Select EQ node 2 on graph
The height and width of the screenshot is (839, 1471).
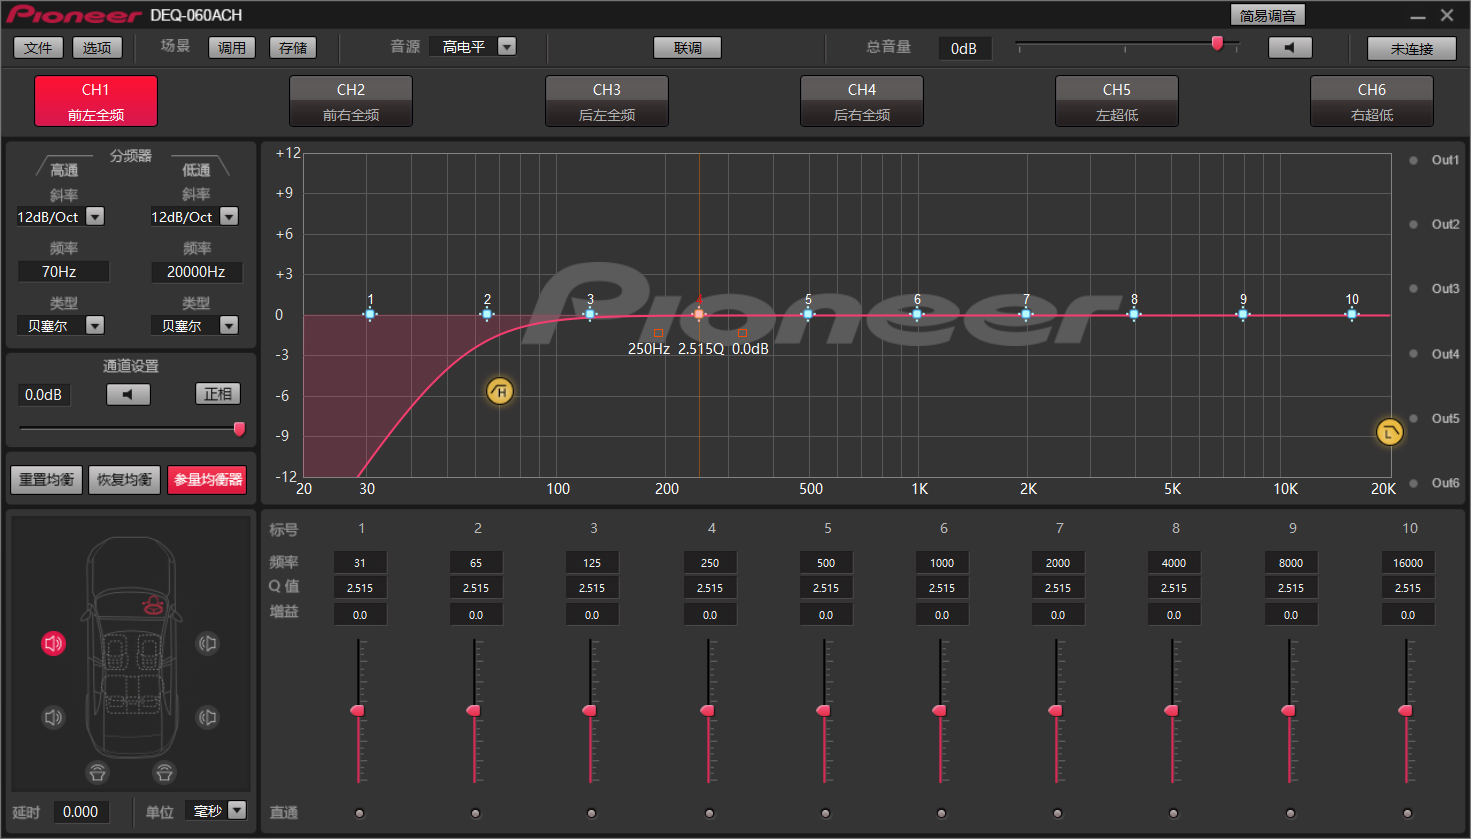[487, 314]
